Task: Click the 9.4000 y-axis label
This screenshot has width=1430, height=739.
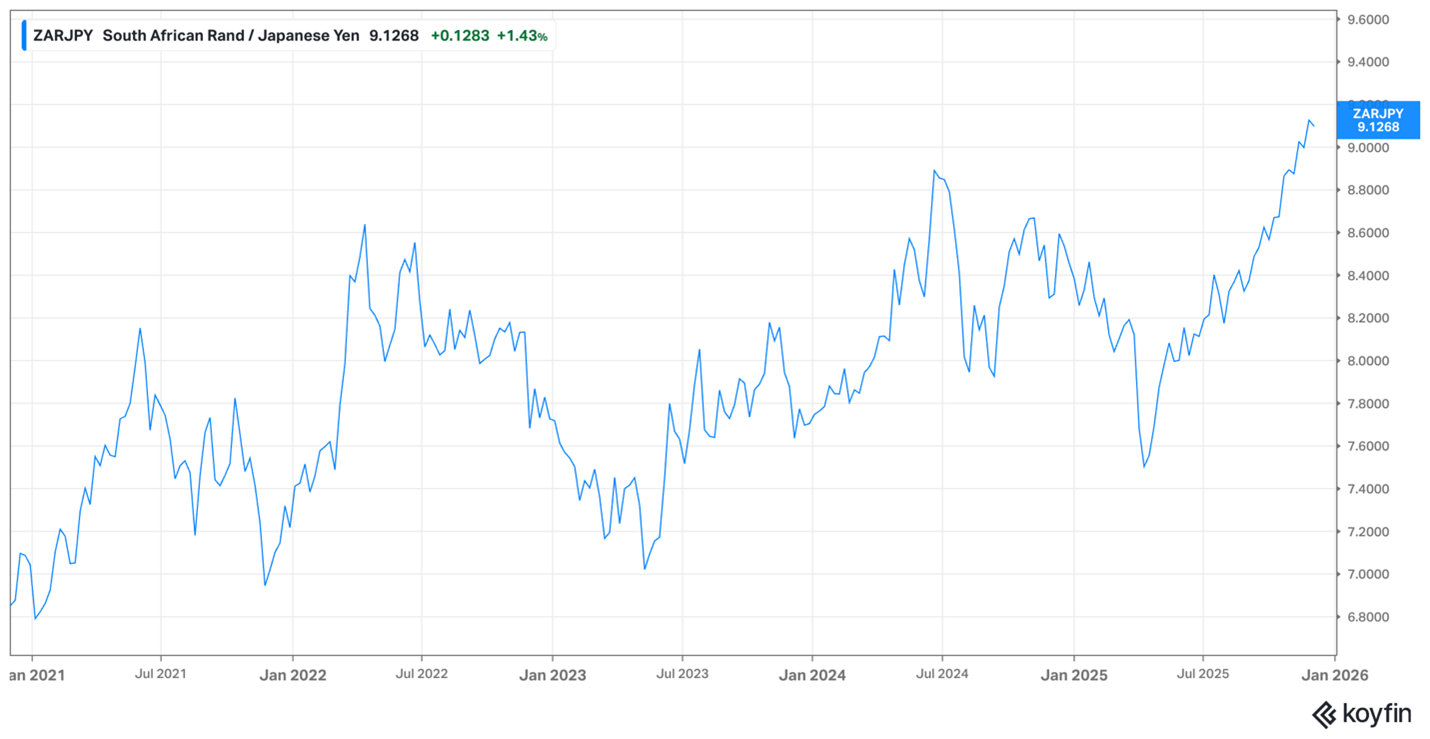Action: (x=1369, y=62)
